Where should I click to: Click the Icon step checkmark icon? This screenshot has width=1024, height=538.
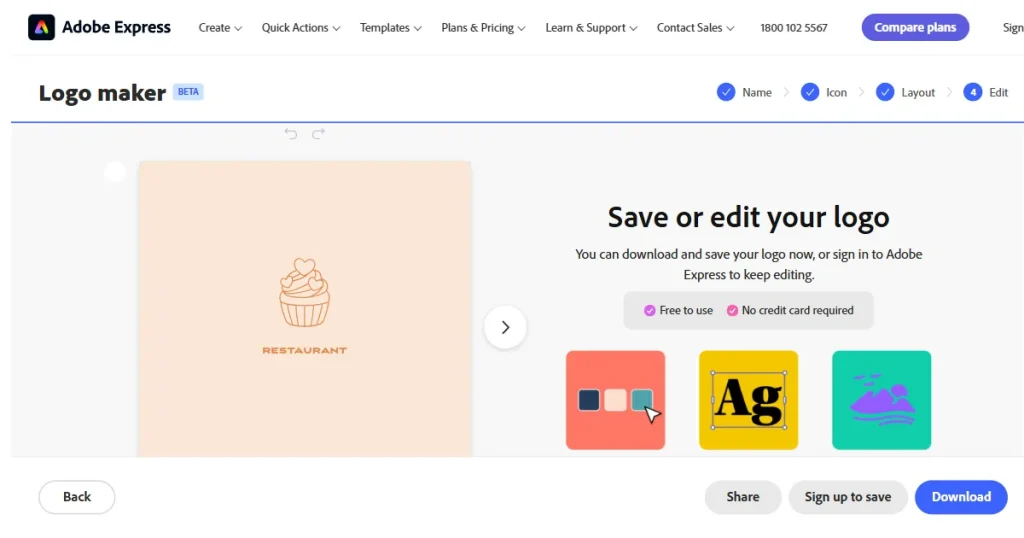pyautogui.click(x=810, y=92)
